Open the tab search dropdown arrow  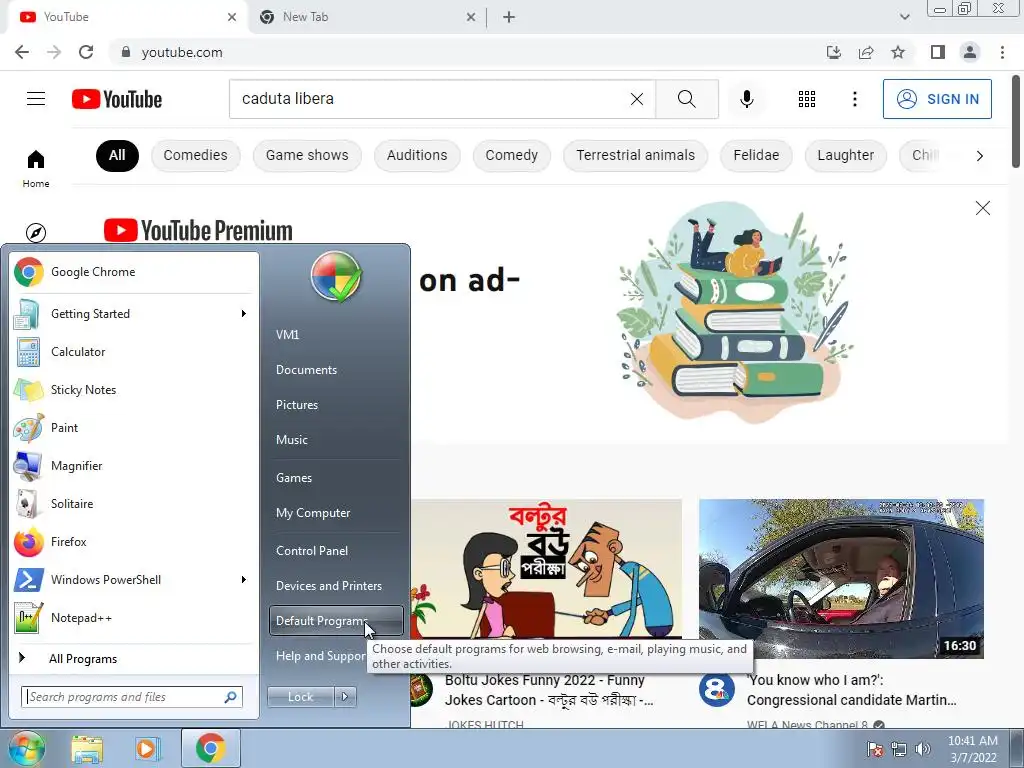point(904,17)
